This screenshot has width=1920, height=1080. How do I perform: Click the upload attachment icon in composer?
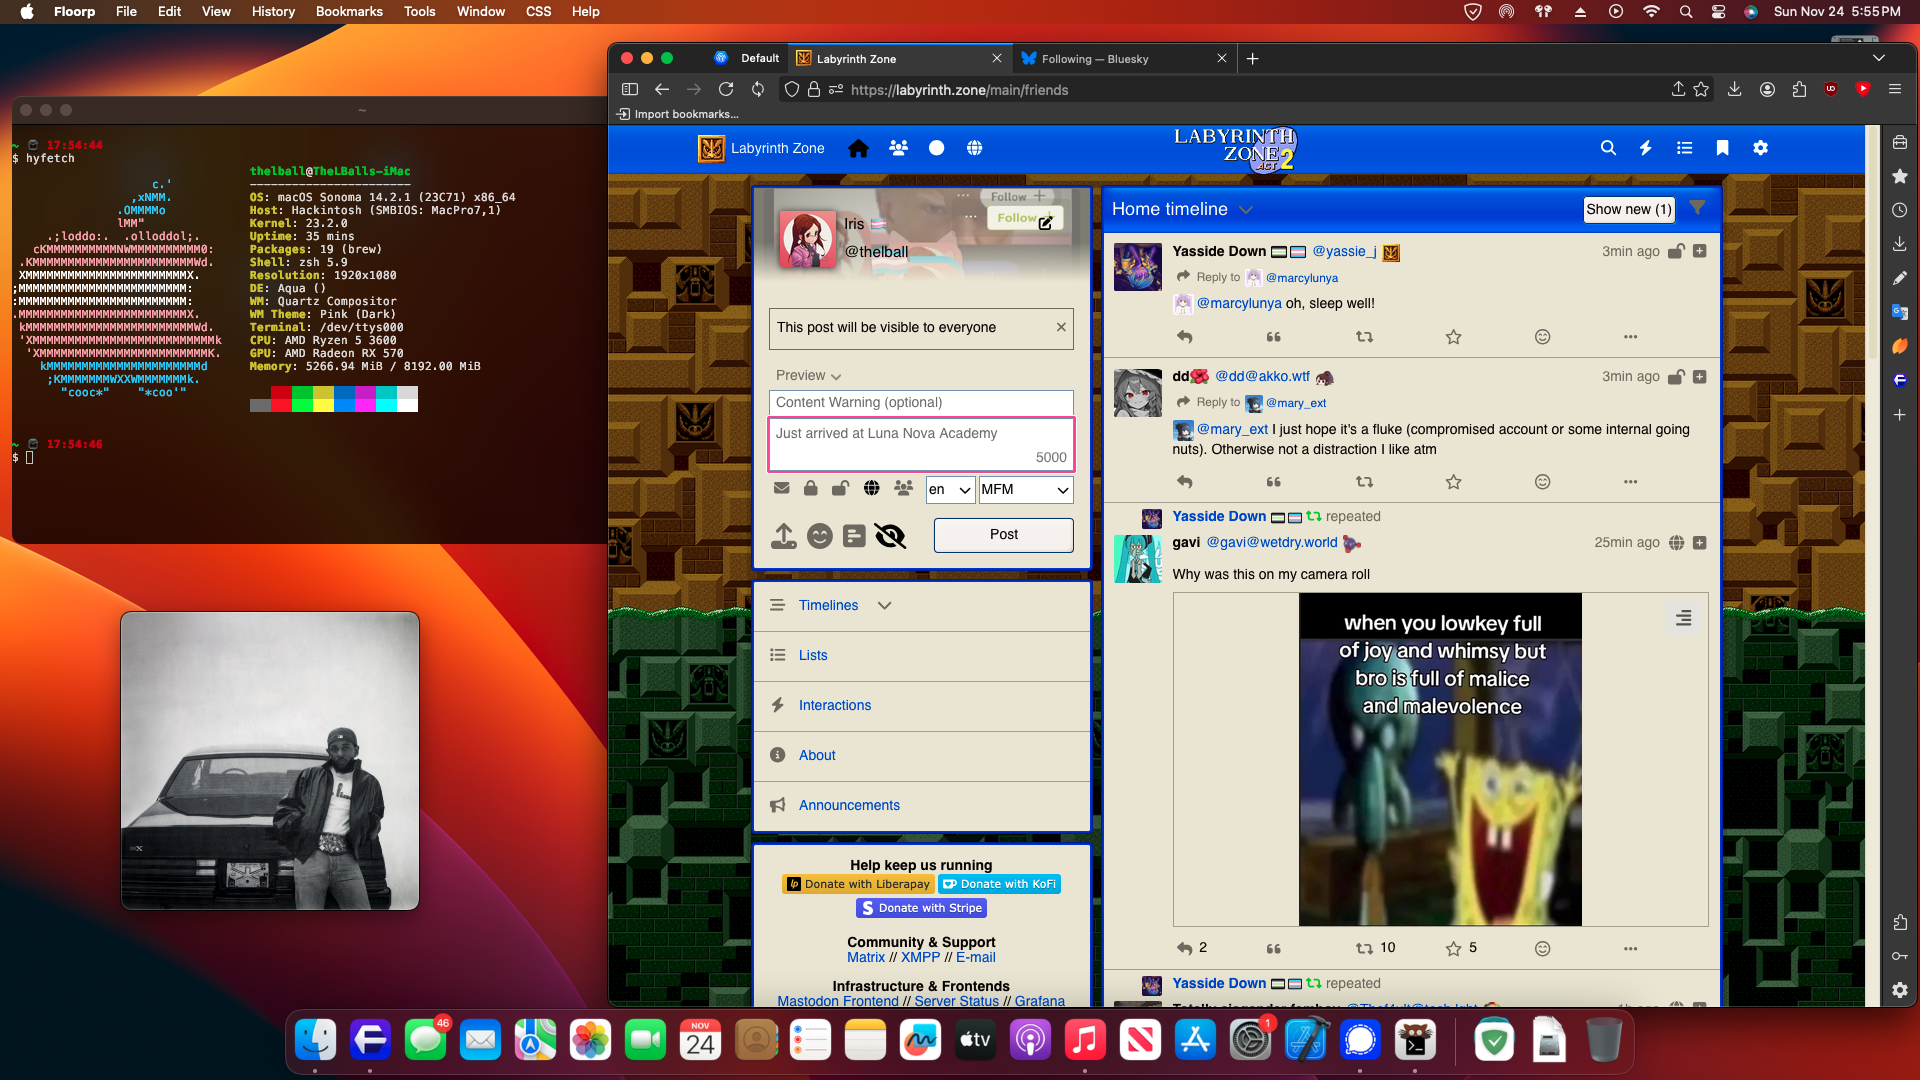point(784,536)
